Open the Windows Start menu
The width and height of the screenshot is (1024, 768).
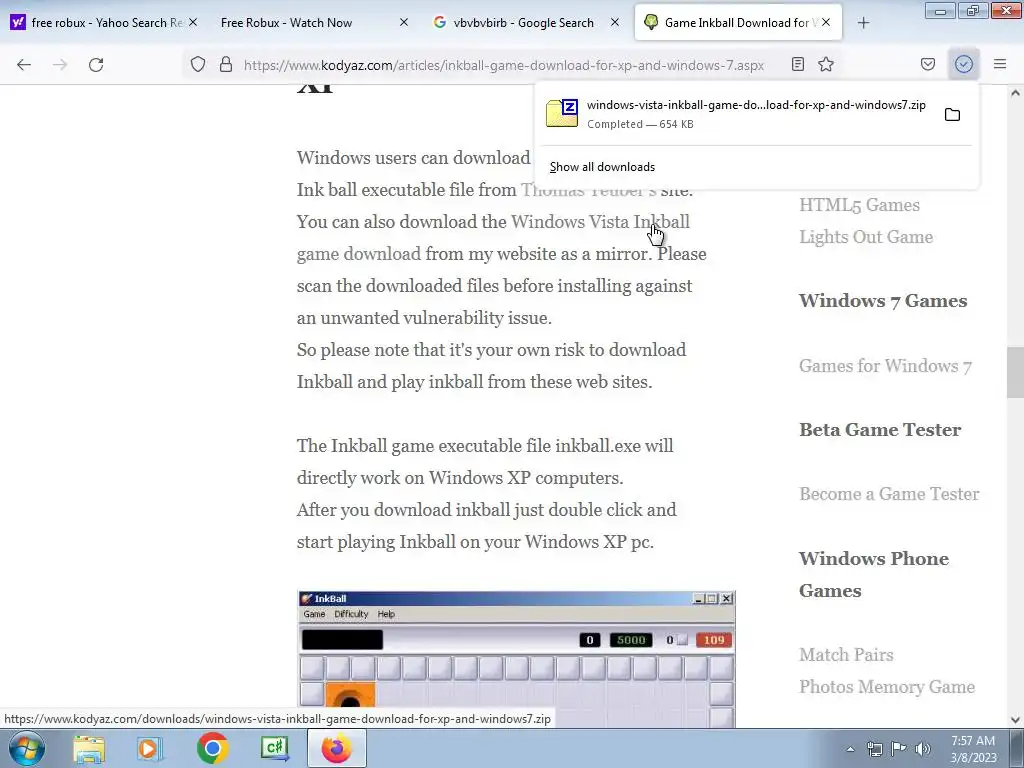[27, 748]
